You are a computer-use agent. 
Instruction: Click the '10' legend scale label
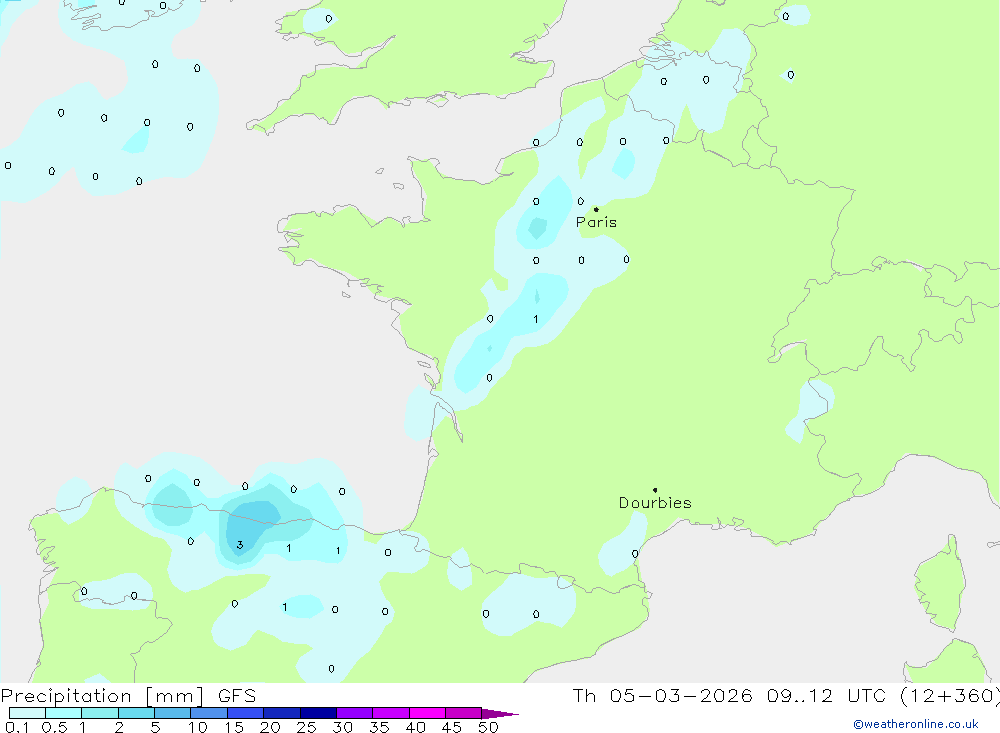(198, 727)
